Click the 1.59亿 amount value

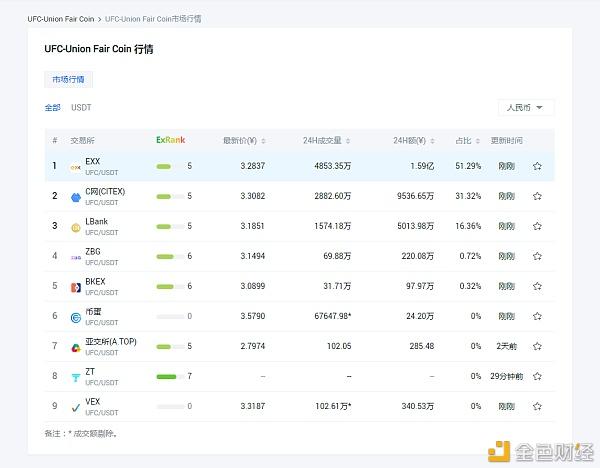click(x=422, y=166)
